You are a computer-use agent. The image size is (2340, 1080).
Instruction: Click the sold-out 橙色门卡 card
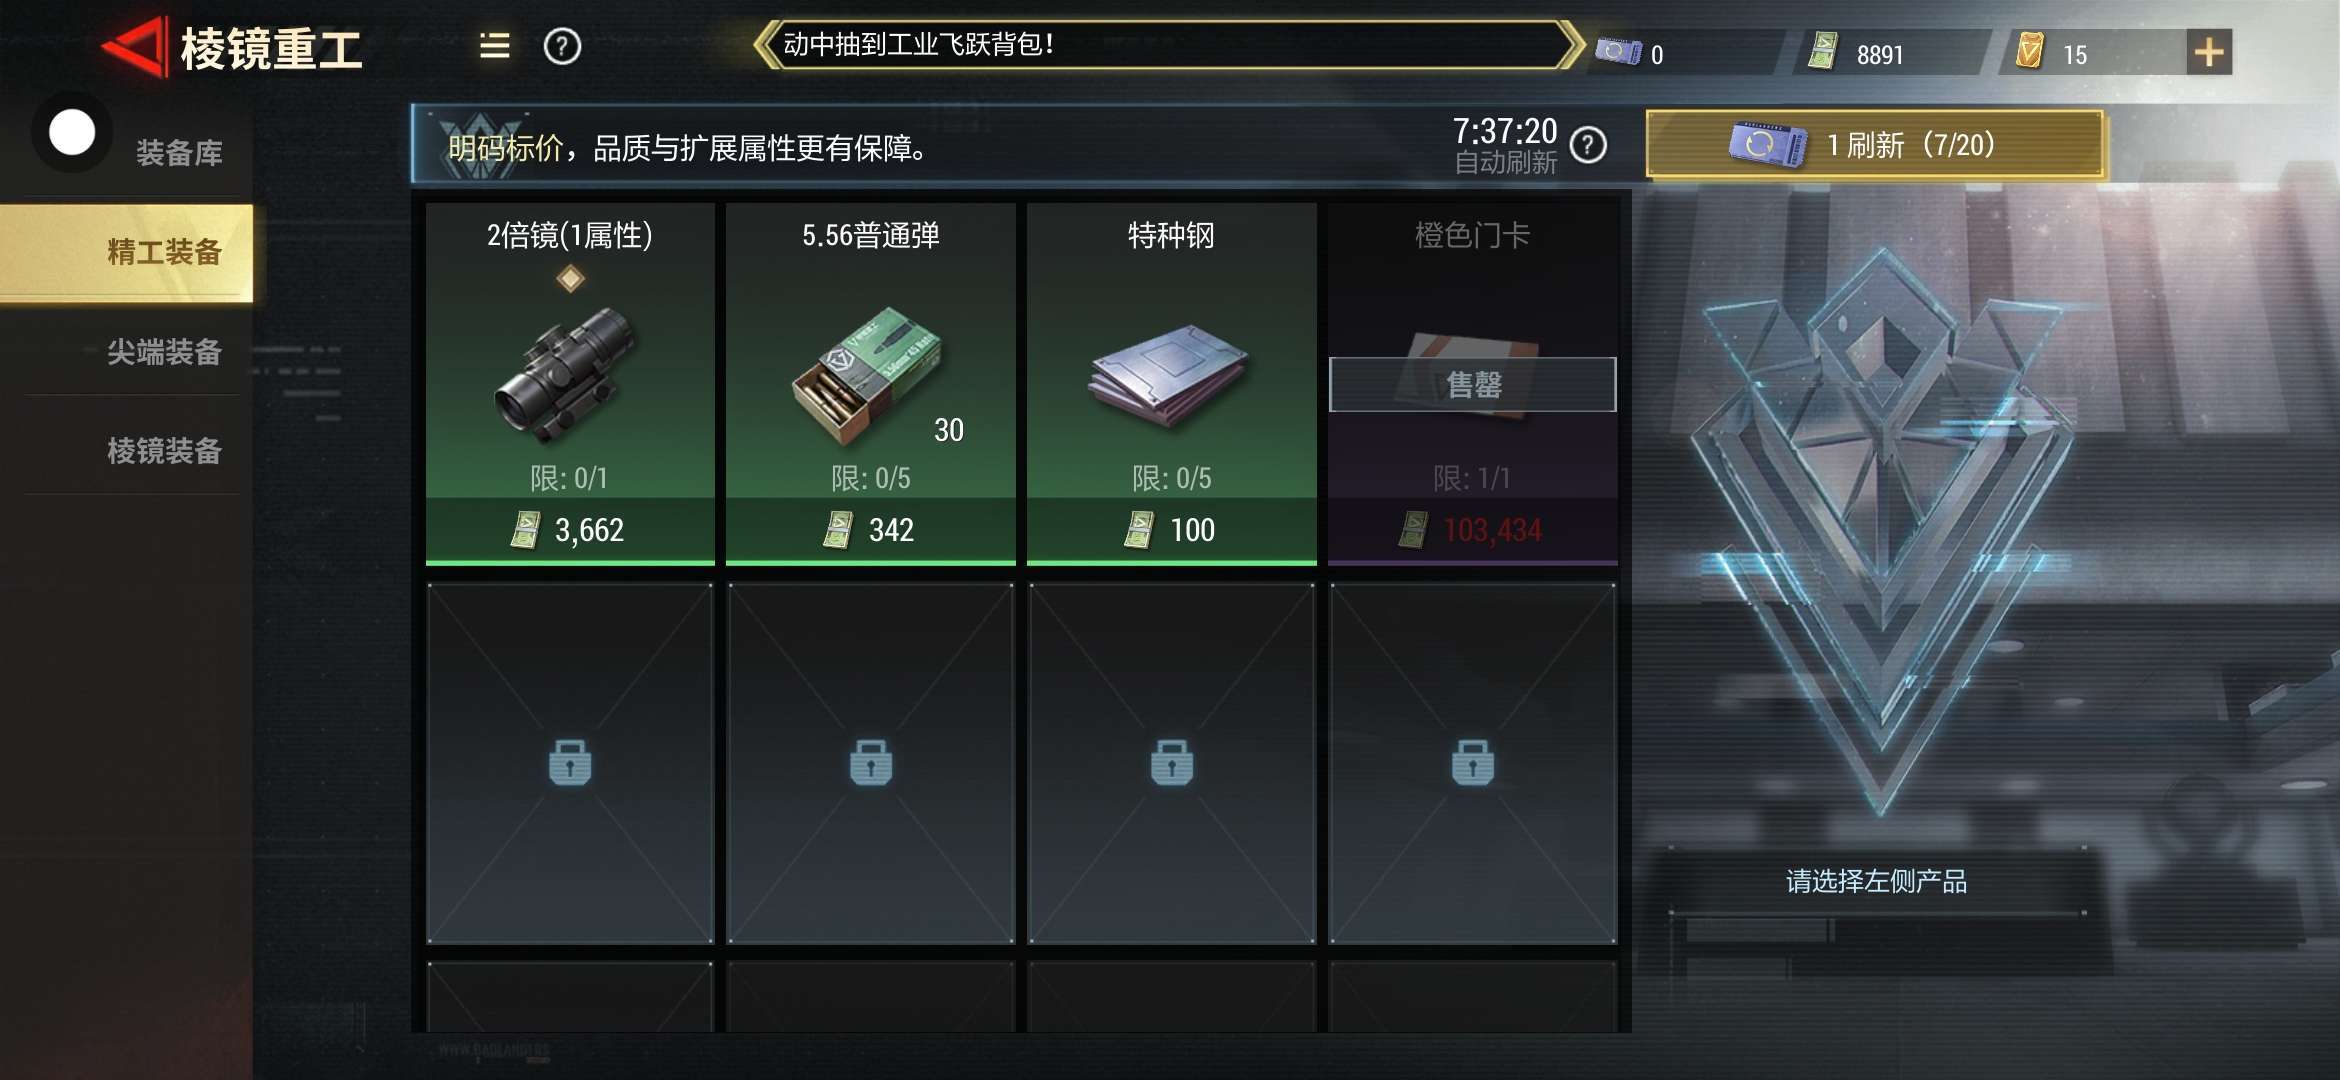[x=1473, y=384]
